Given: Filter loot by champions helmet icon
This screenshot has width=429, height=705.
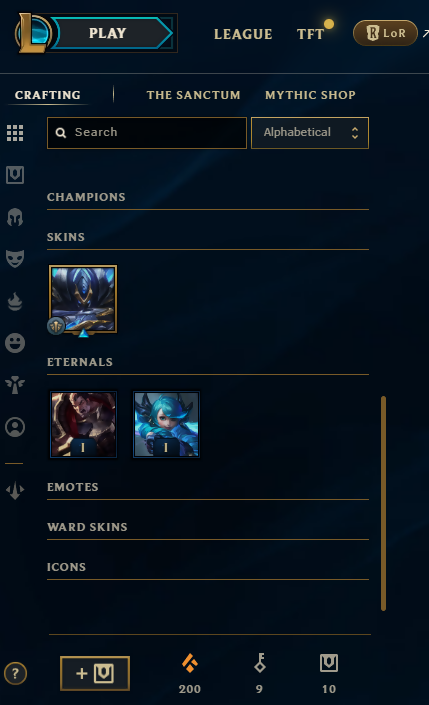Looking at the screenshot, I should pos(15,217).
